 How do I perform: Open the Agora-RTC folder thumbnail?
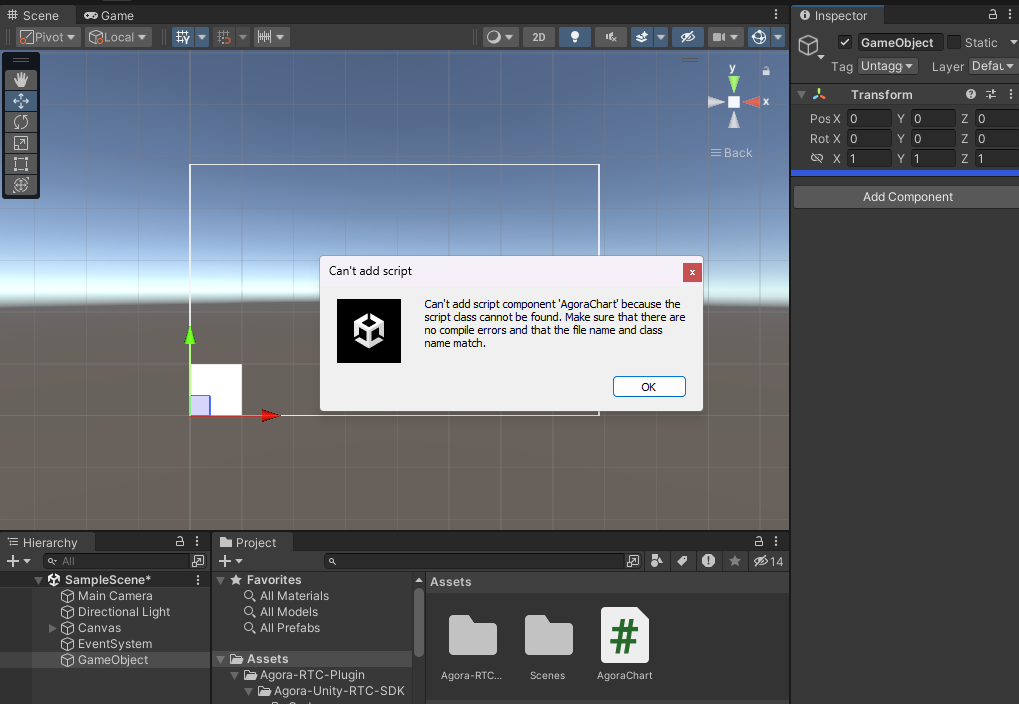472,644
